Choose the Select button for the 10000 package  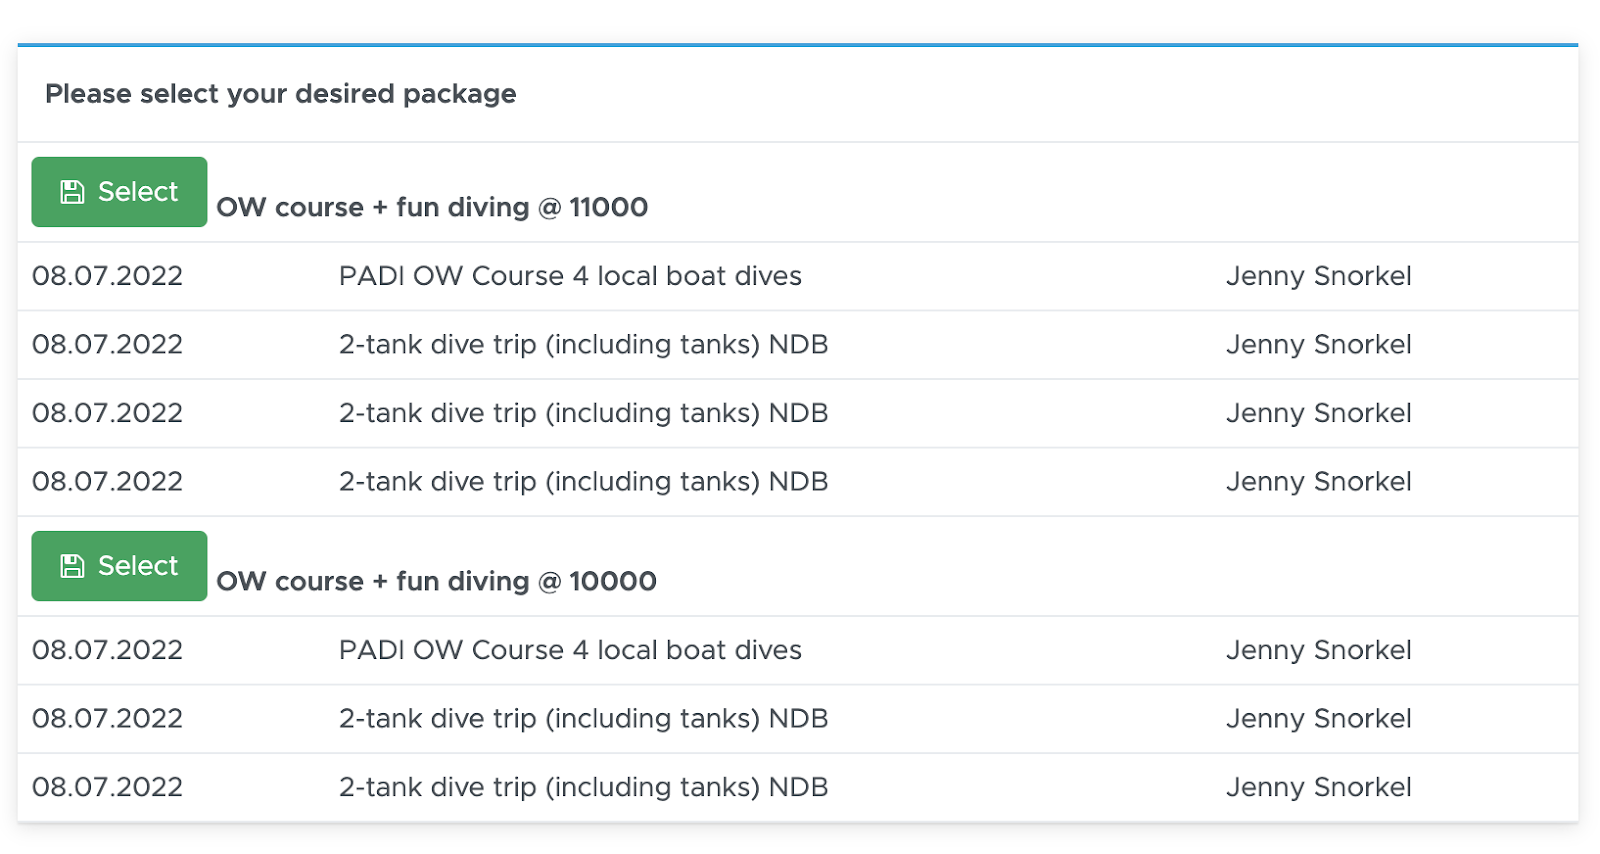119,566
